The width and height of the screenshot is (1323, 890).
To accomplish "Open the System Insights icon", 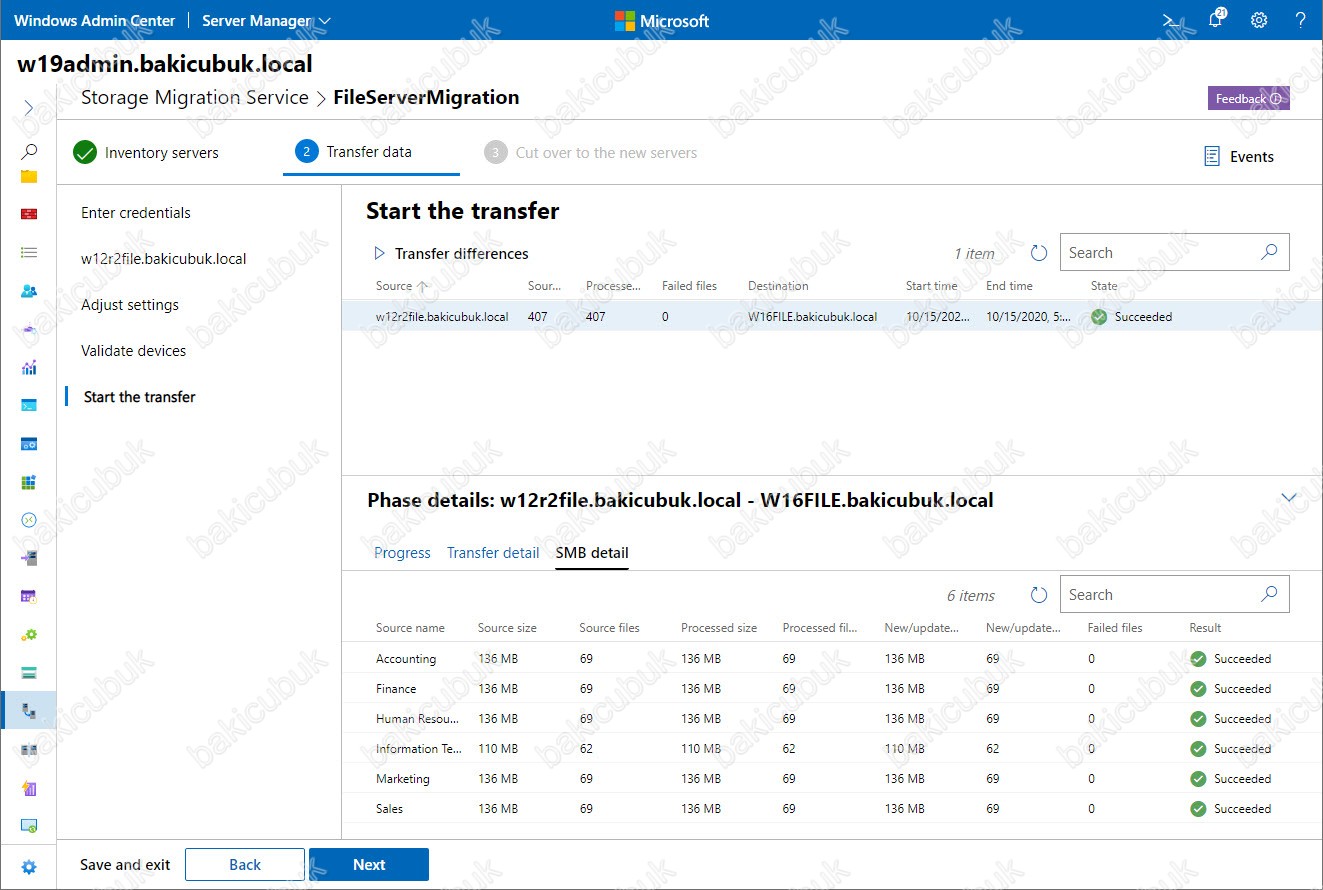I will pos(29,788).
